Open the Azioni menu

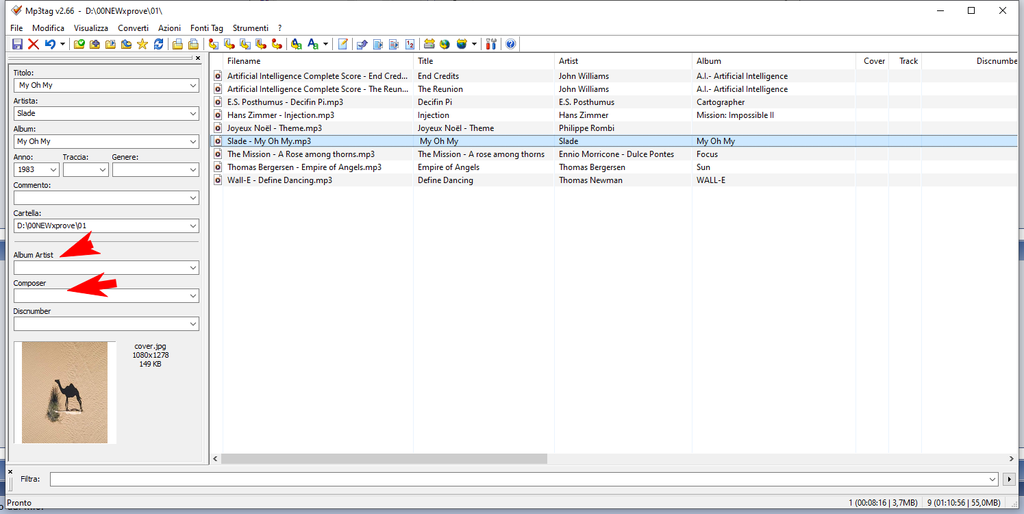click(169, 28)
